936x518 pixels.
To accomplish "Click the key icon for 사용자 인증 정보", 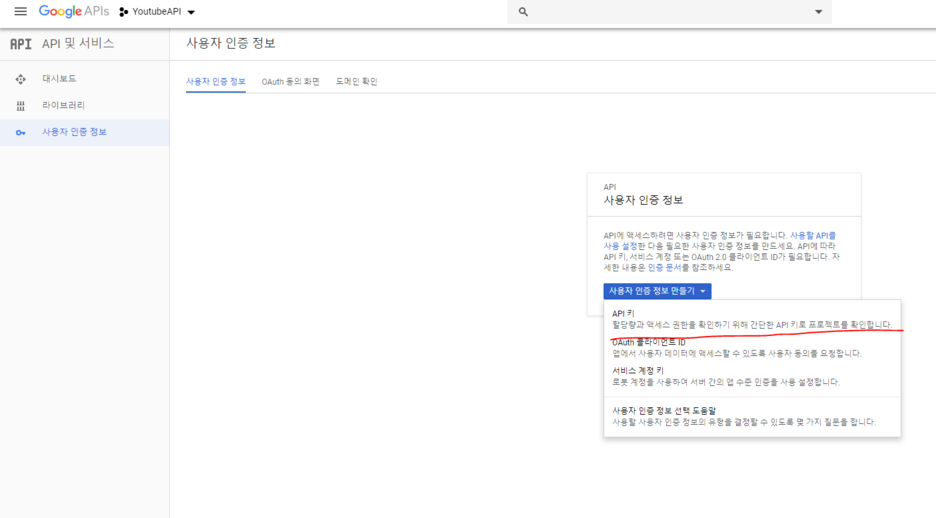I will pyautogui.click(x=21, y=132).
